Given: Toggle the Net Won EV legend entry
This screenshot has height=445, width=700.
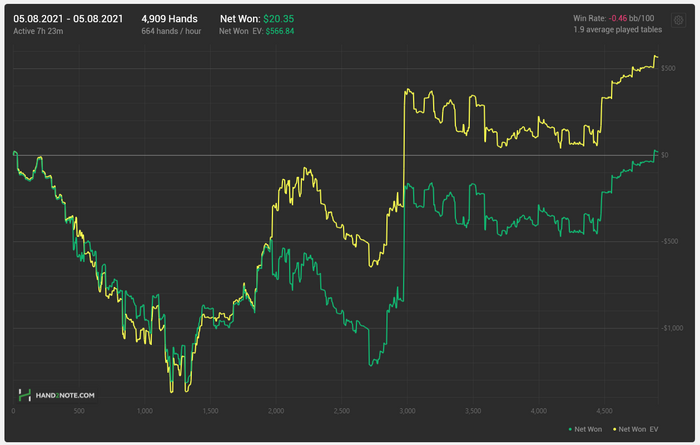Looking at the screenshot, I should tap(635, 429).
